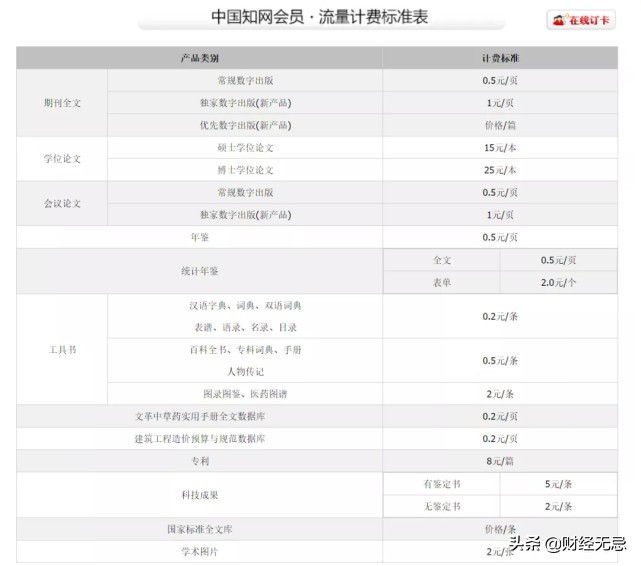Click the 2元/条 price for 无鉴定书
This screenshot has height=566, width=641.
pyautogui.click(x=558, y=506)
